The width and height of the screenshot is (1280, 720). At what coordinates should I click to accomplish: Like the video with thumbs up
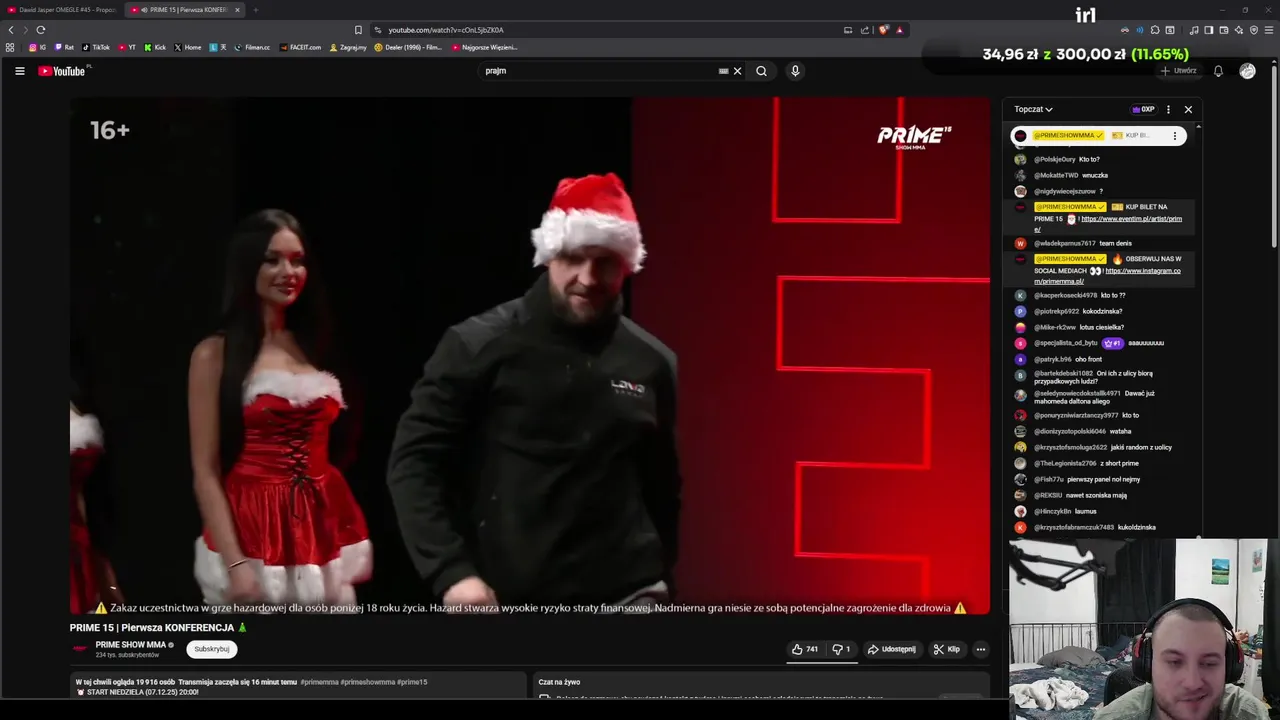(x=805, y=649)
